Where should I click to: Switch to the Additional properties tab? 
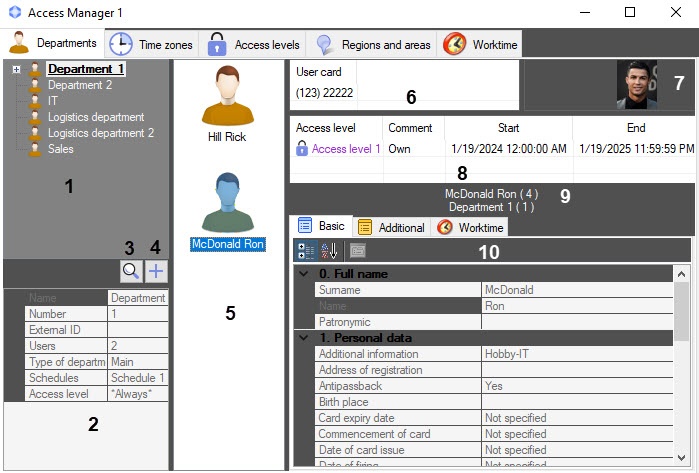tap(391, 227)
